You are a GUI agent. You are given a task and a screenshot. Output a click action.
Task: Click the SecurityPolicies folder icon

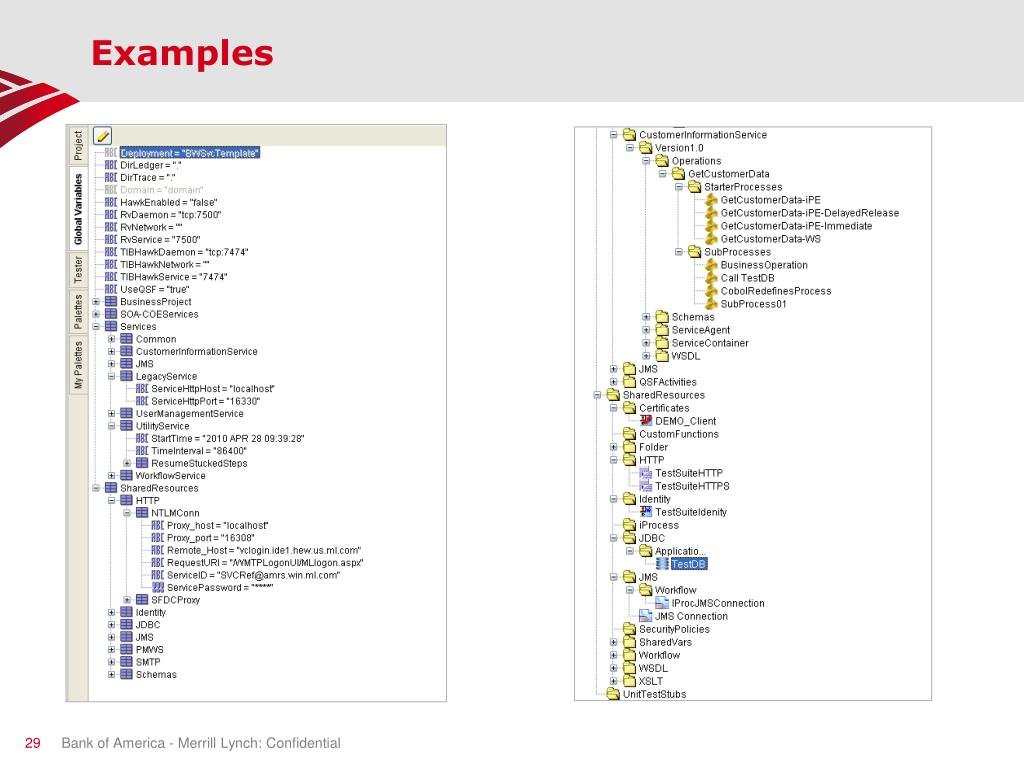(x=630, y=629)
